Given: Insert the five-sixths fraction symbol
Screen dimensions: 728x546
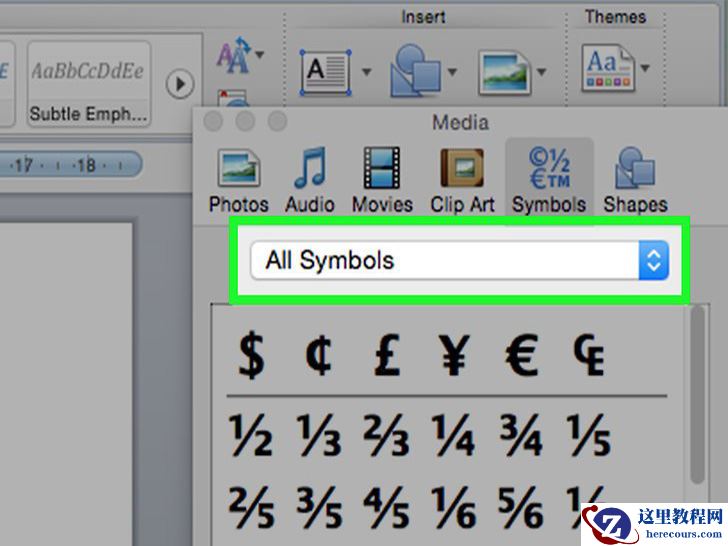Looking at the screenshot, I should click(x=521, y=507).
